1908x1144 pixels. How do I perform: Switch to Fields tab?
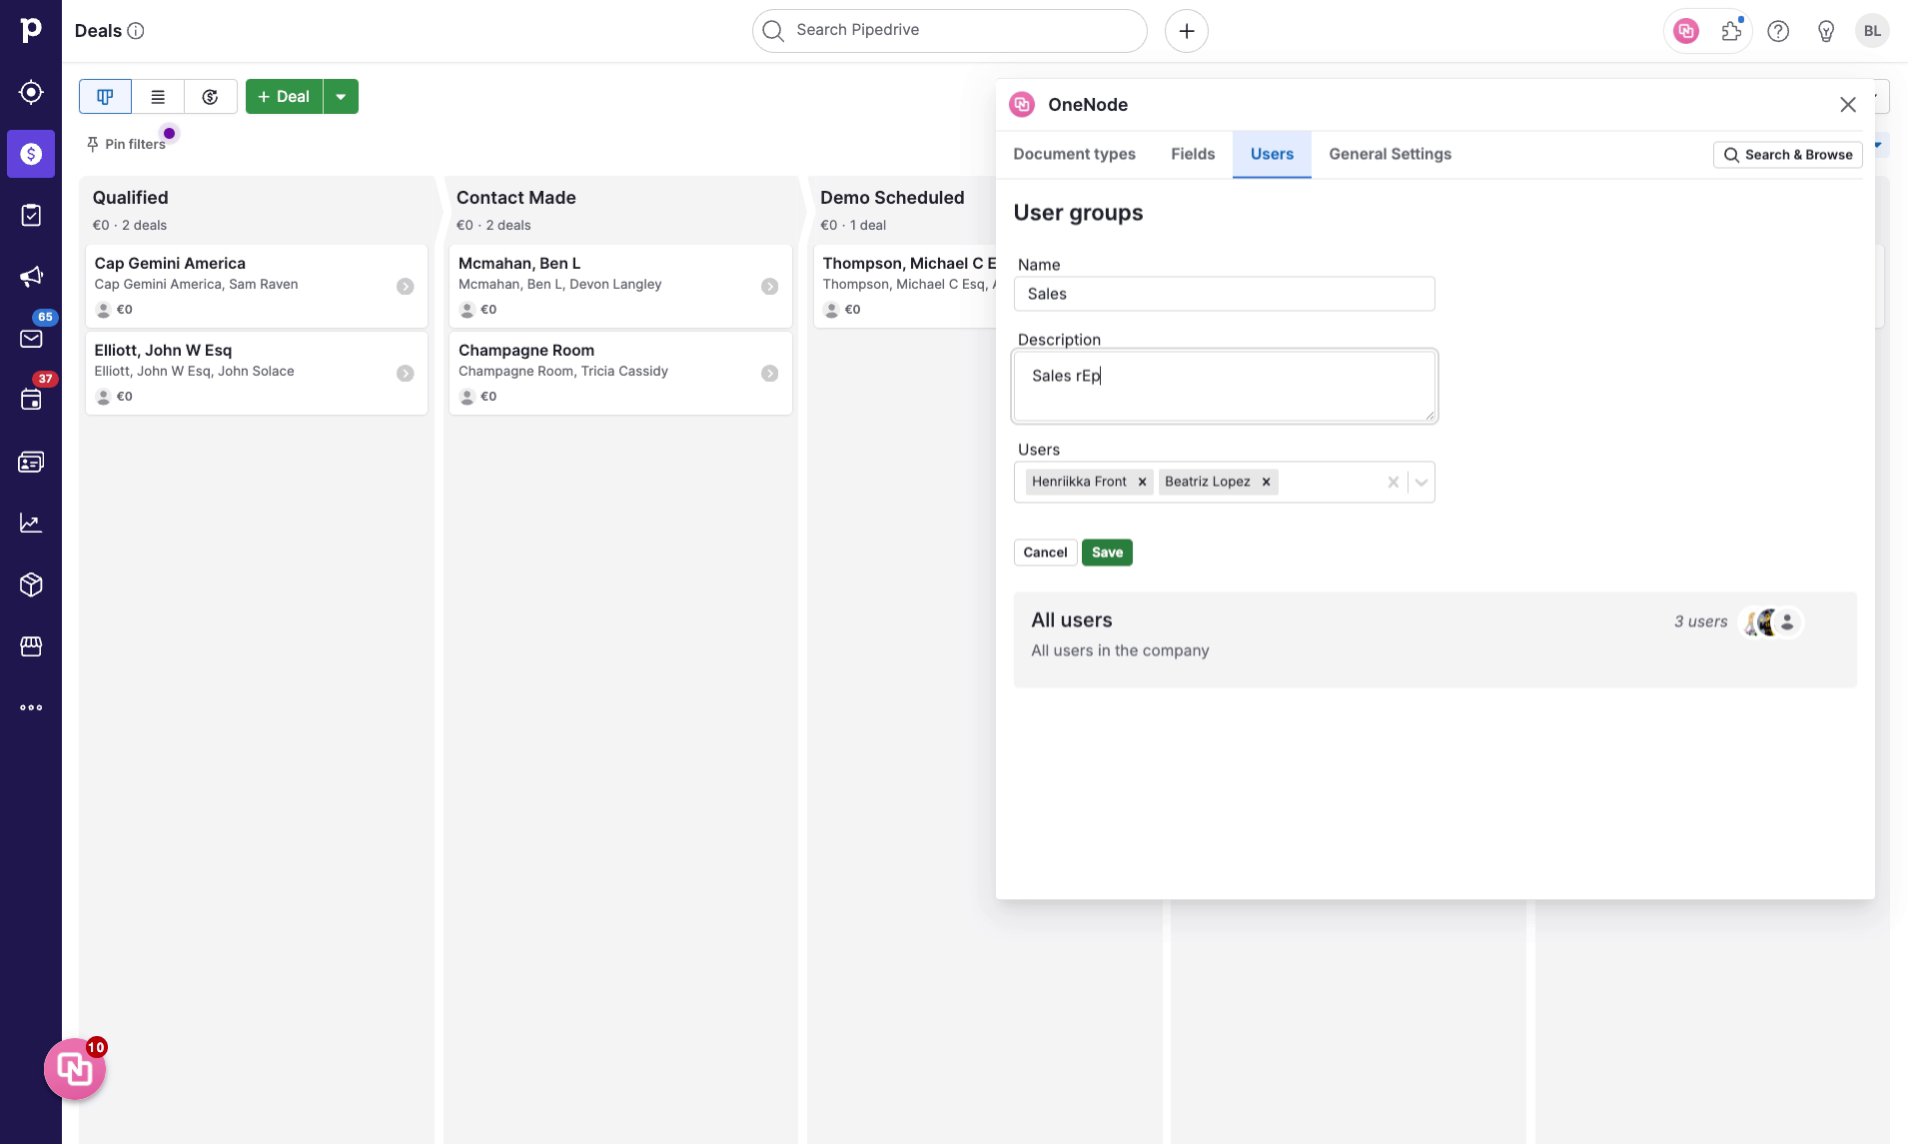click(1193, 154)
